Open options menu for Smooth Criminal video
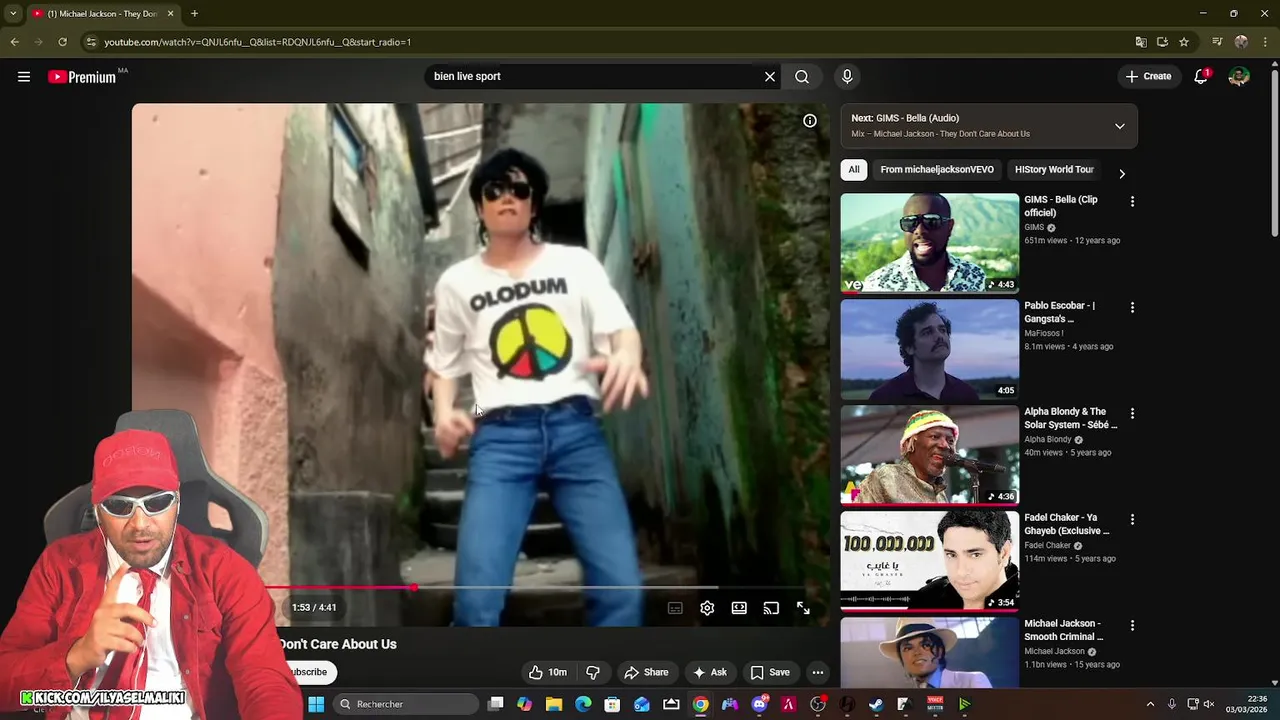Viewport: 1280px width, 720px height. [1132, 625]
